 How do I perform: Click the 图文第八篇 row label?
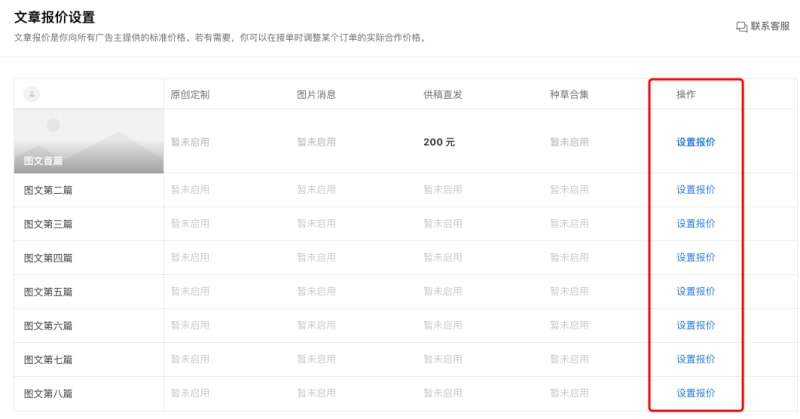click(48, 393)
